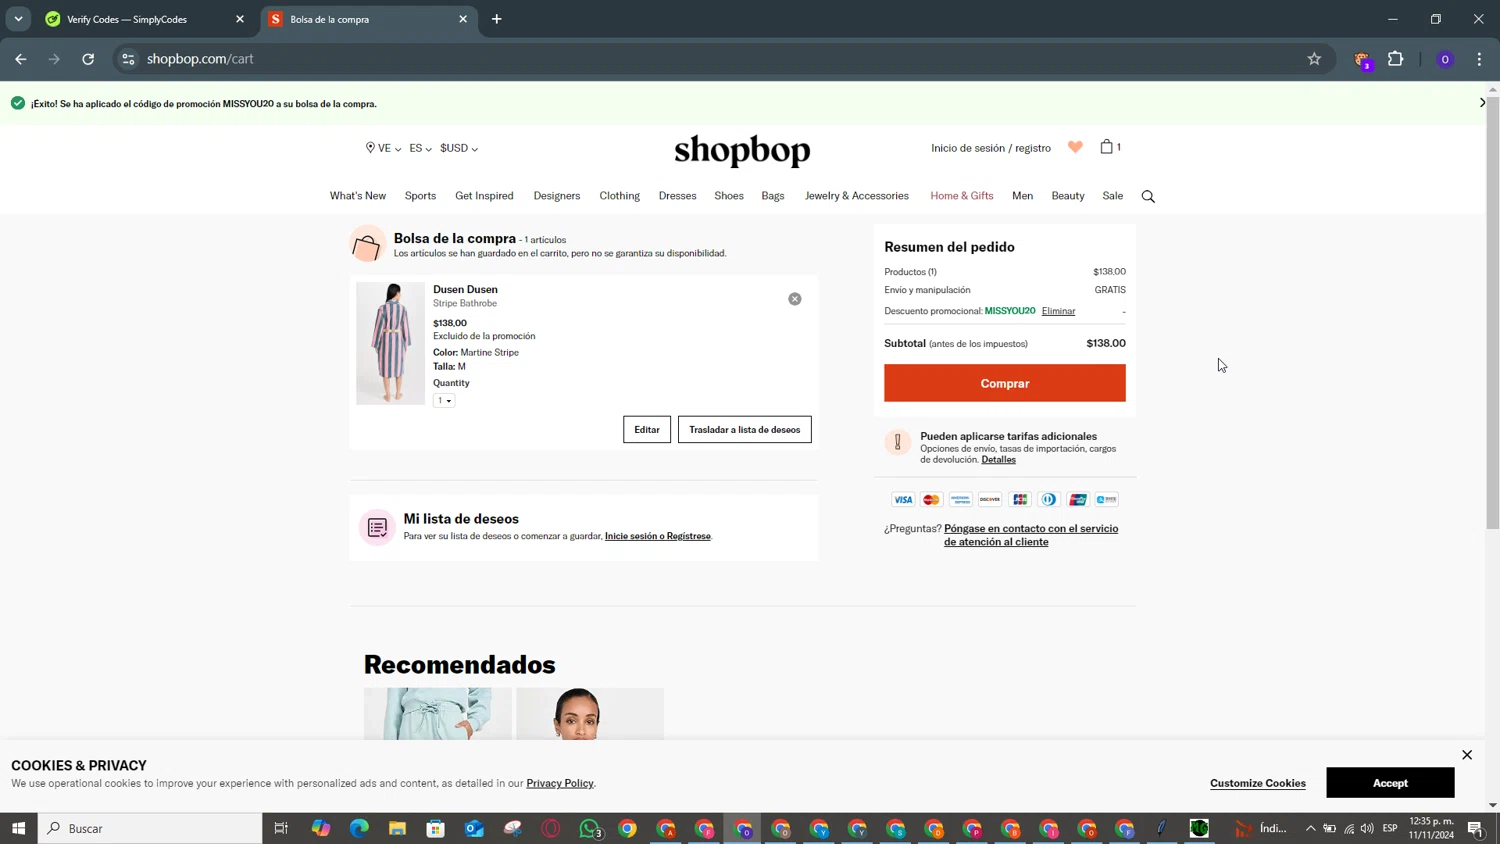Viewport: 1500px width, 844px height.
Task: Open the Sale menu
Action: 1113,196
